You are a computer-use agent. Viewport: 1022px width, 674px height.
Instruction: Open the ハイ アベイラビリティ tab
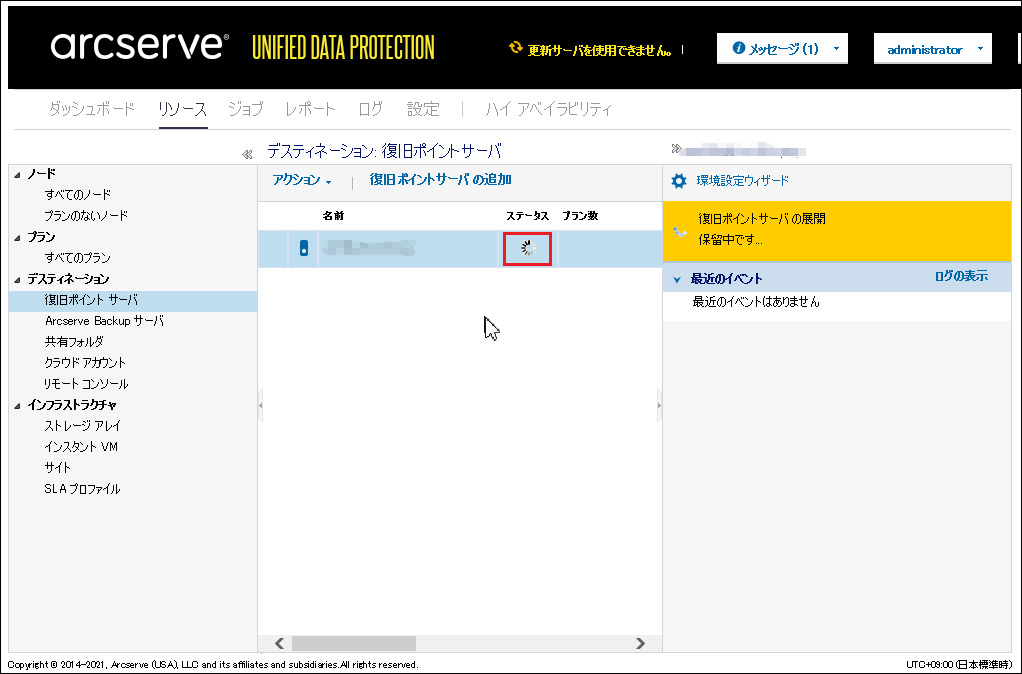(x=548, y=109)
